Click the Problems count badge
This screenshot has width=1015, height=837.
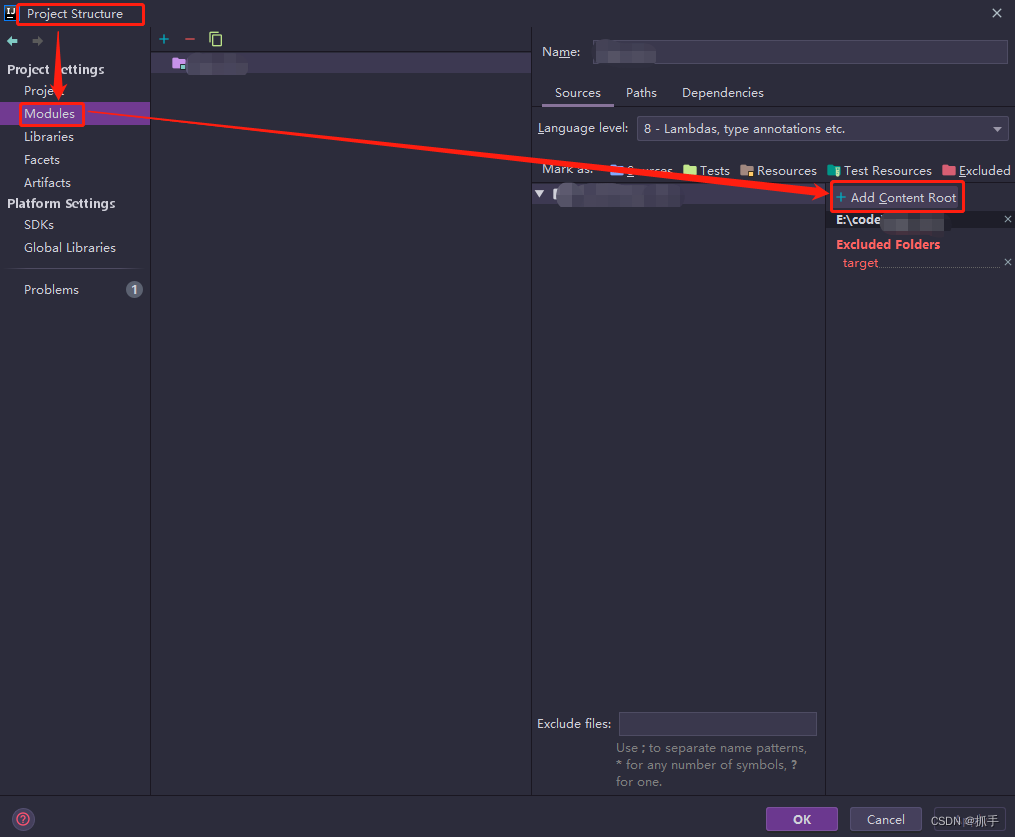click(x=134, y=289)
